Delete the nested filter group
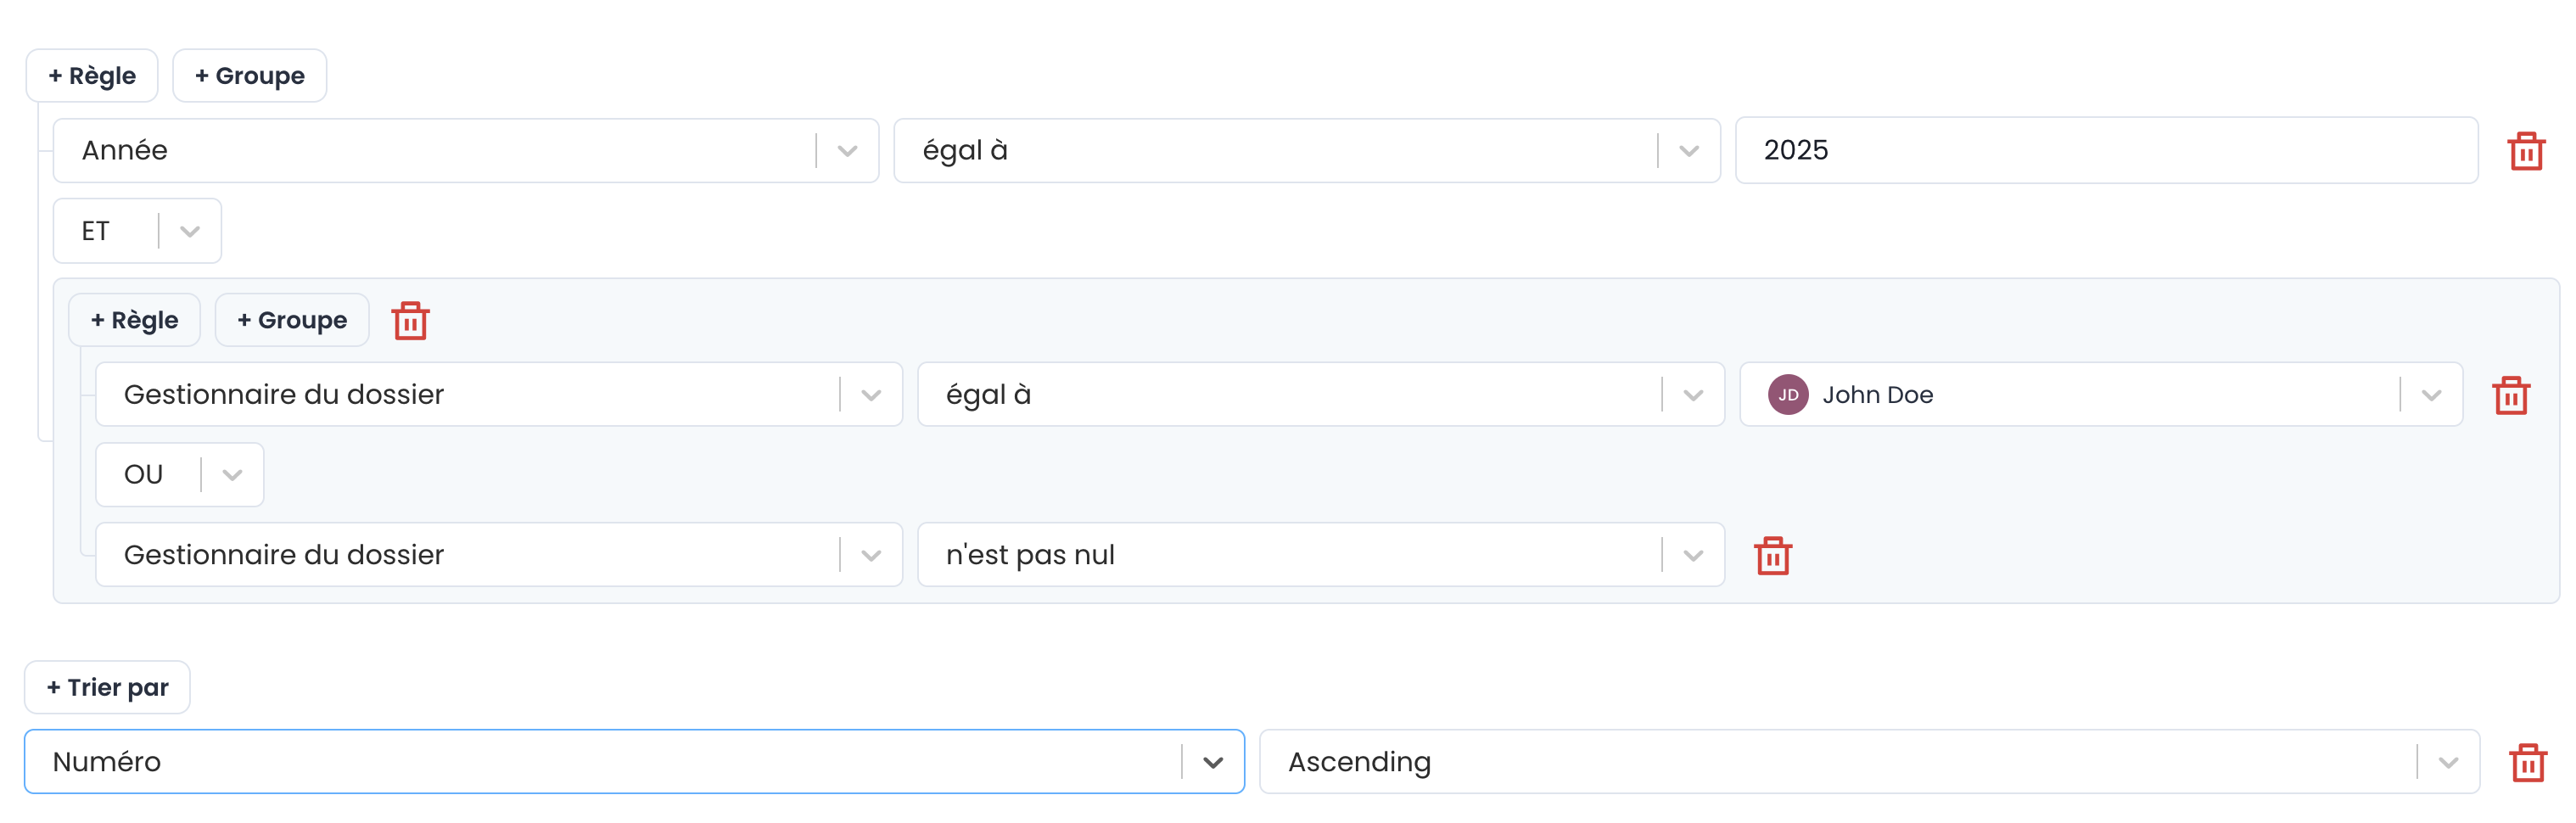The image size is (2576, 823). (x=410, y=321)
